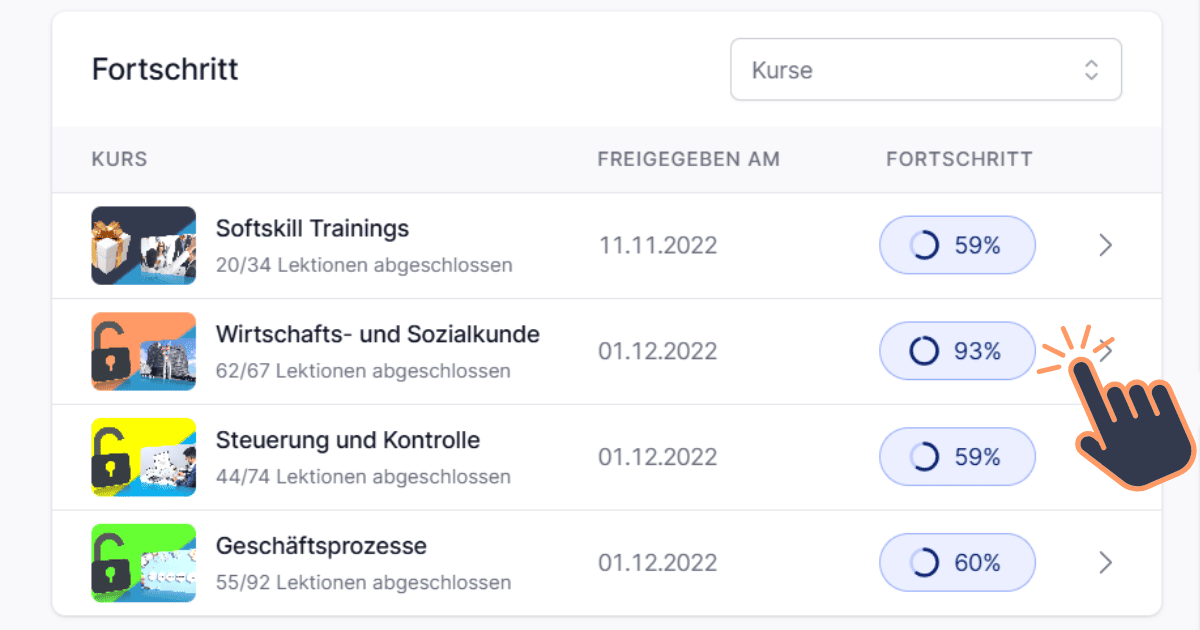Click the green Geschäftsprozesse thumbnail
Viewport: 1200px width, 630px height.
pos(144,564)
